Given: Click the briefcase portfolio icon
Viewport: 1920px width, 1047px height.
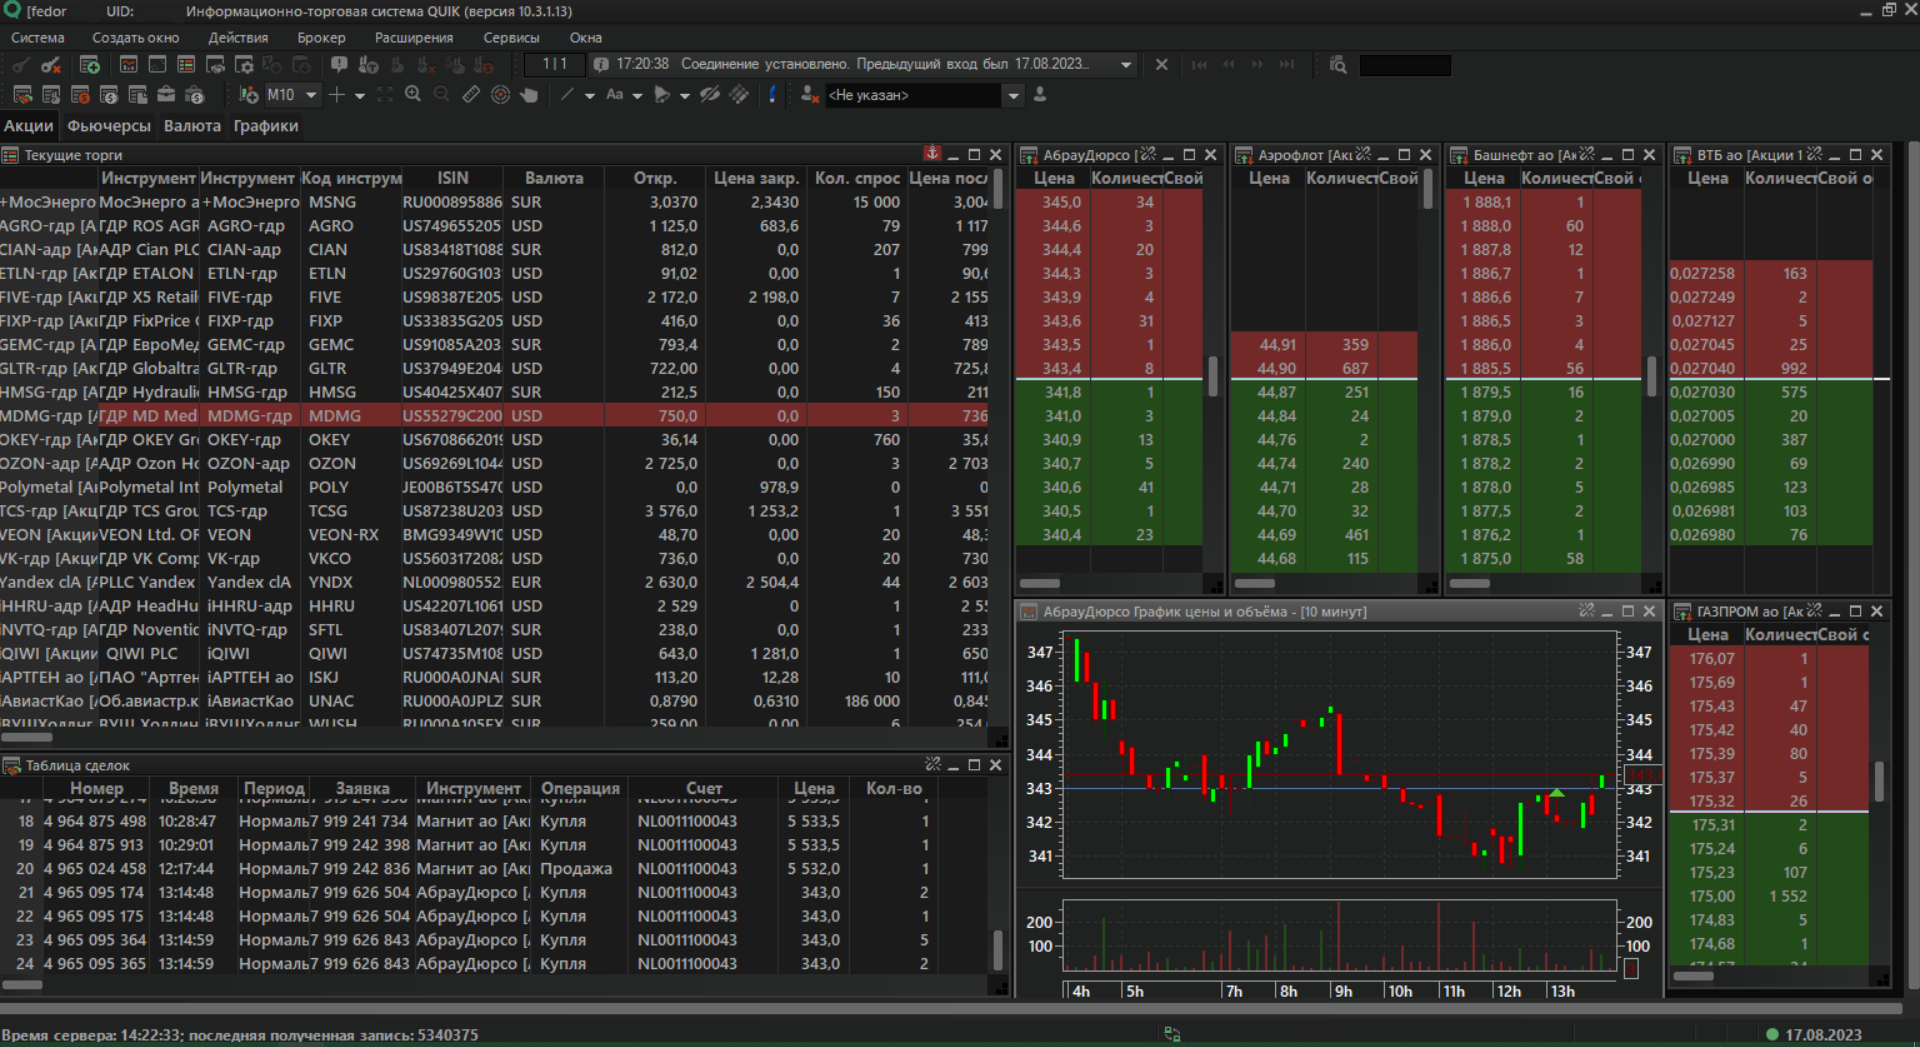Looking at the screenshot, I should (166, 95).
